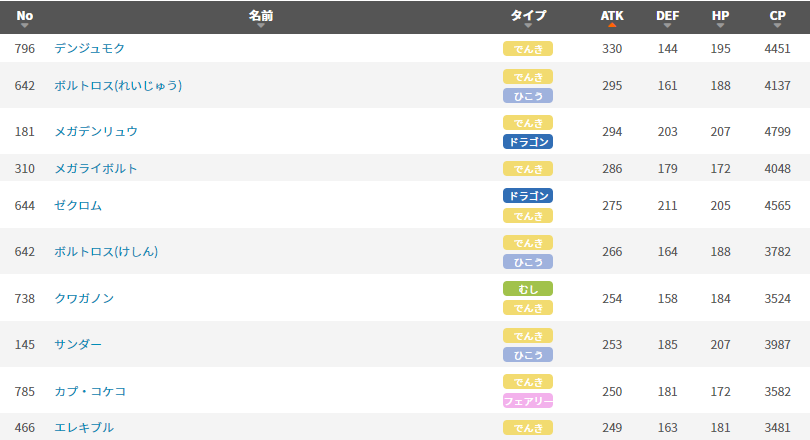Open the ボルトロス(れいじゅう) link

coord(118,86)
